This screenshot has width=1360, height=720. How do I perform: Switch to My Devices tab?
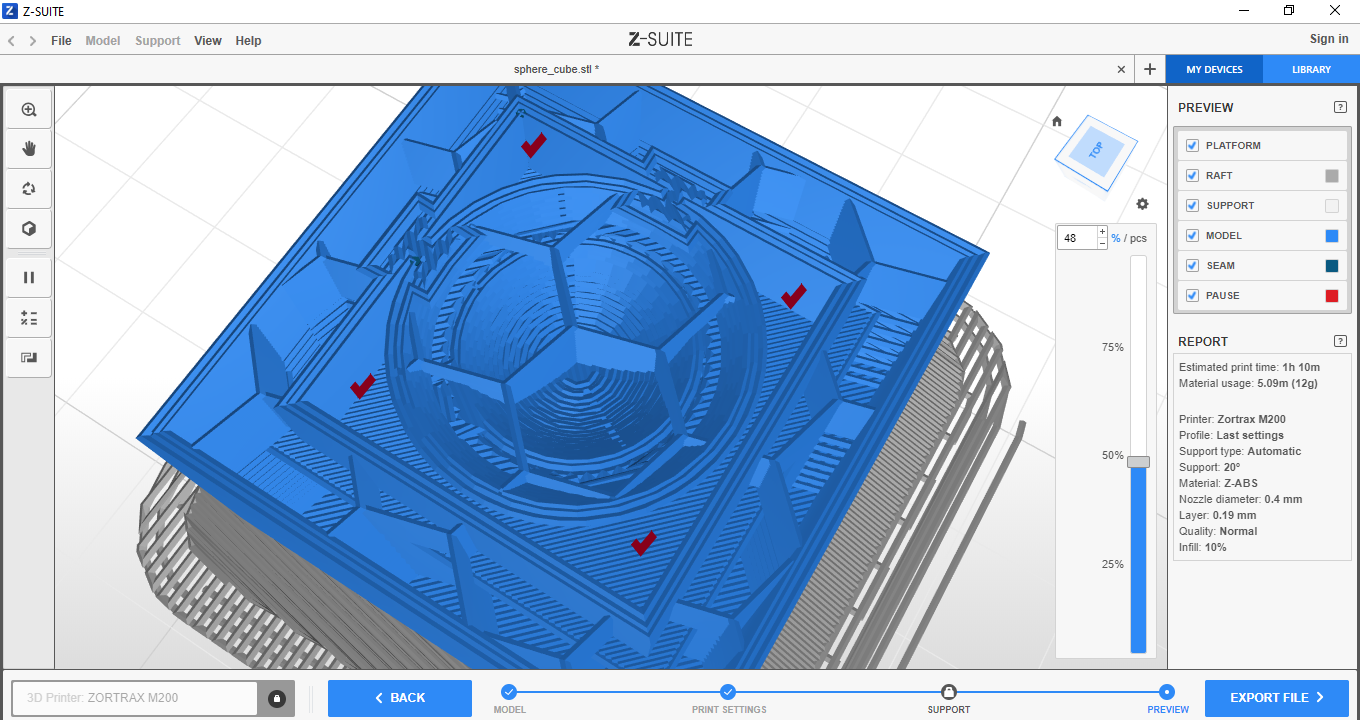[1214, 70]
